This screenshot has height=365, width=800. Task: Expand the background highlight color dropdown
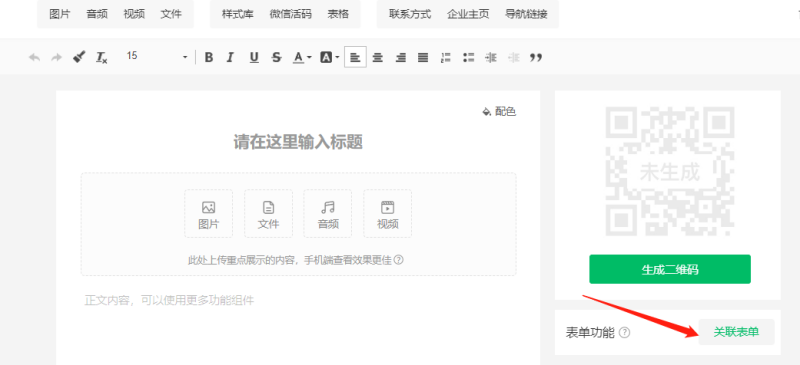click(x=337, y=58)
